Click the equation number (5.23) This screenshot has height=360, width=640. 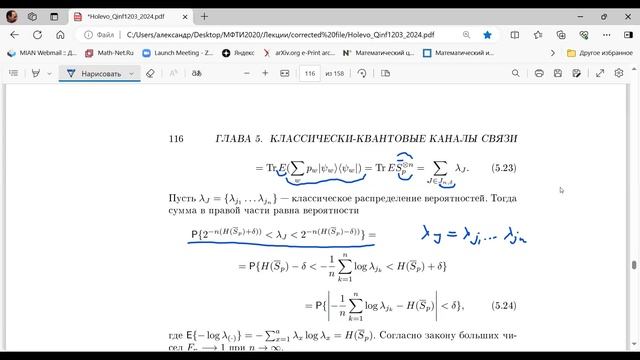[x=504, y=168]
